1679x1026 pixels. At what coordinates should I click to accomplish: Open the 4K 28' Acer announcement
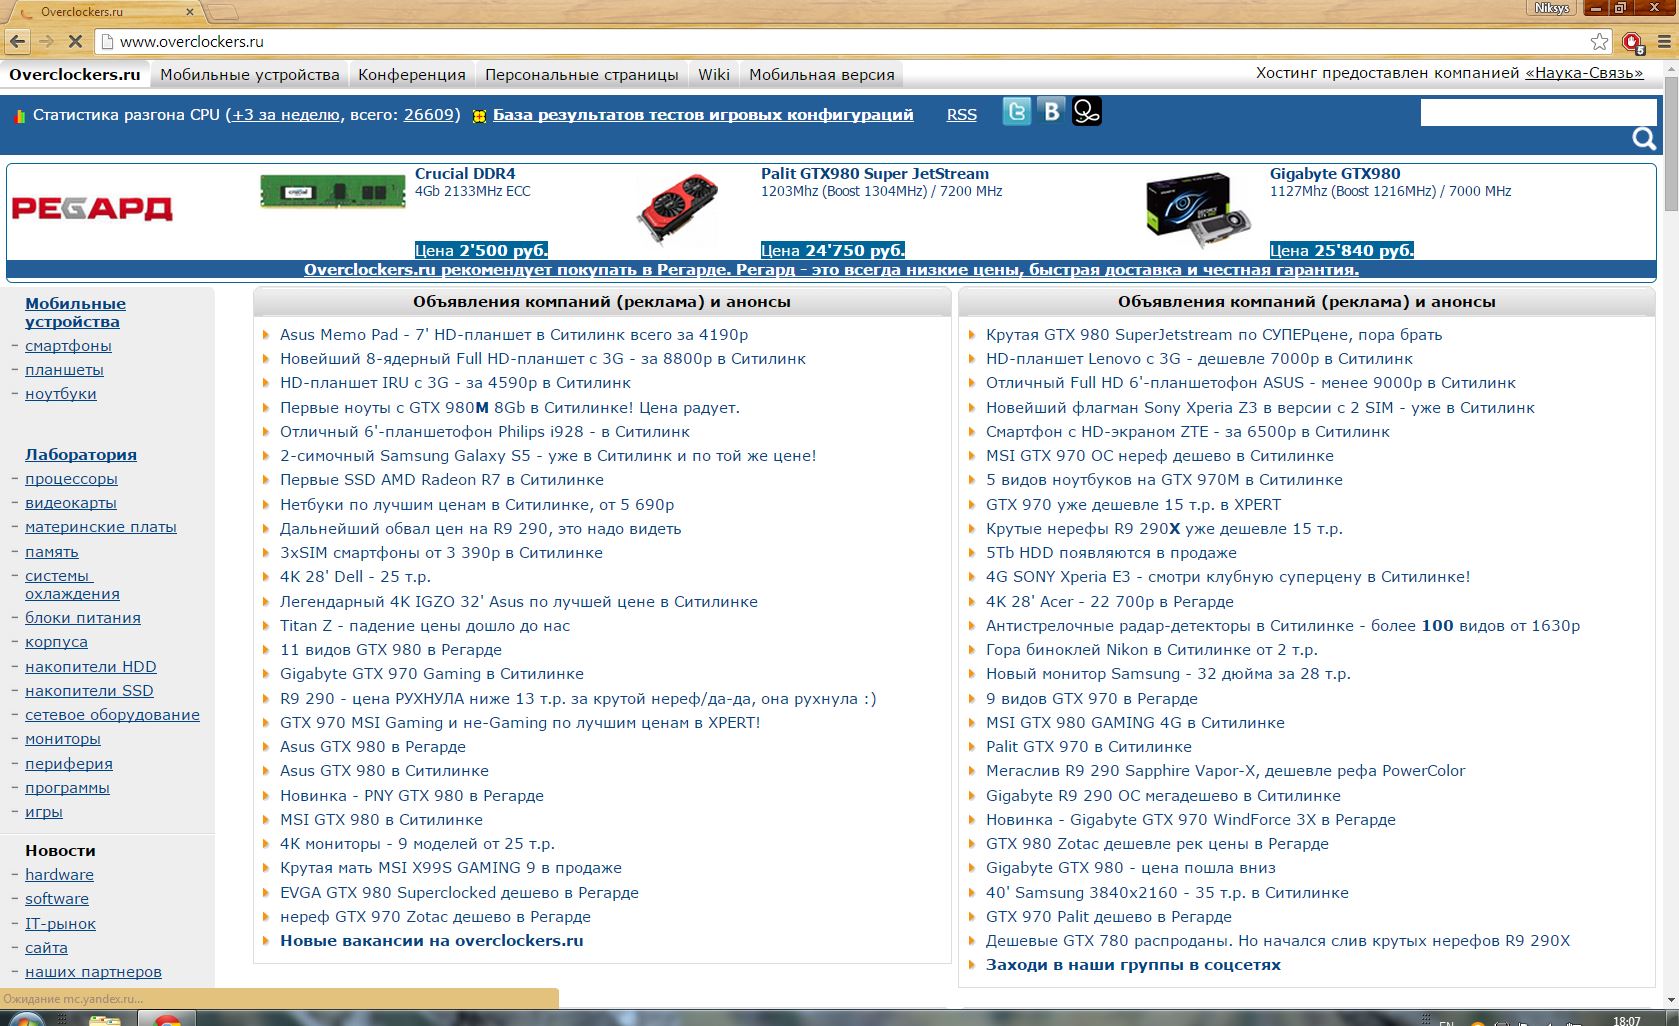[1110, 602]
